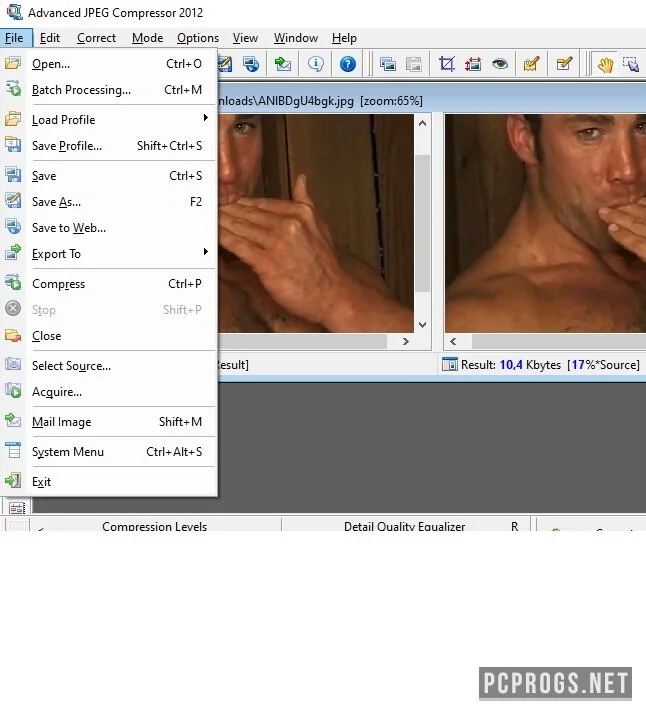Screen dimensions: 646x718
Task: Click source image scroll up arrow
Action: [423, 123]
